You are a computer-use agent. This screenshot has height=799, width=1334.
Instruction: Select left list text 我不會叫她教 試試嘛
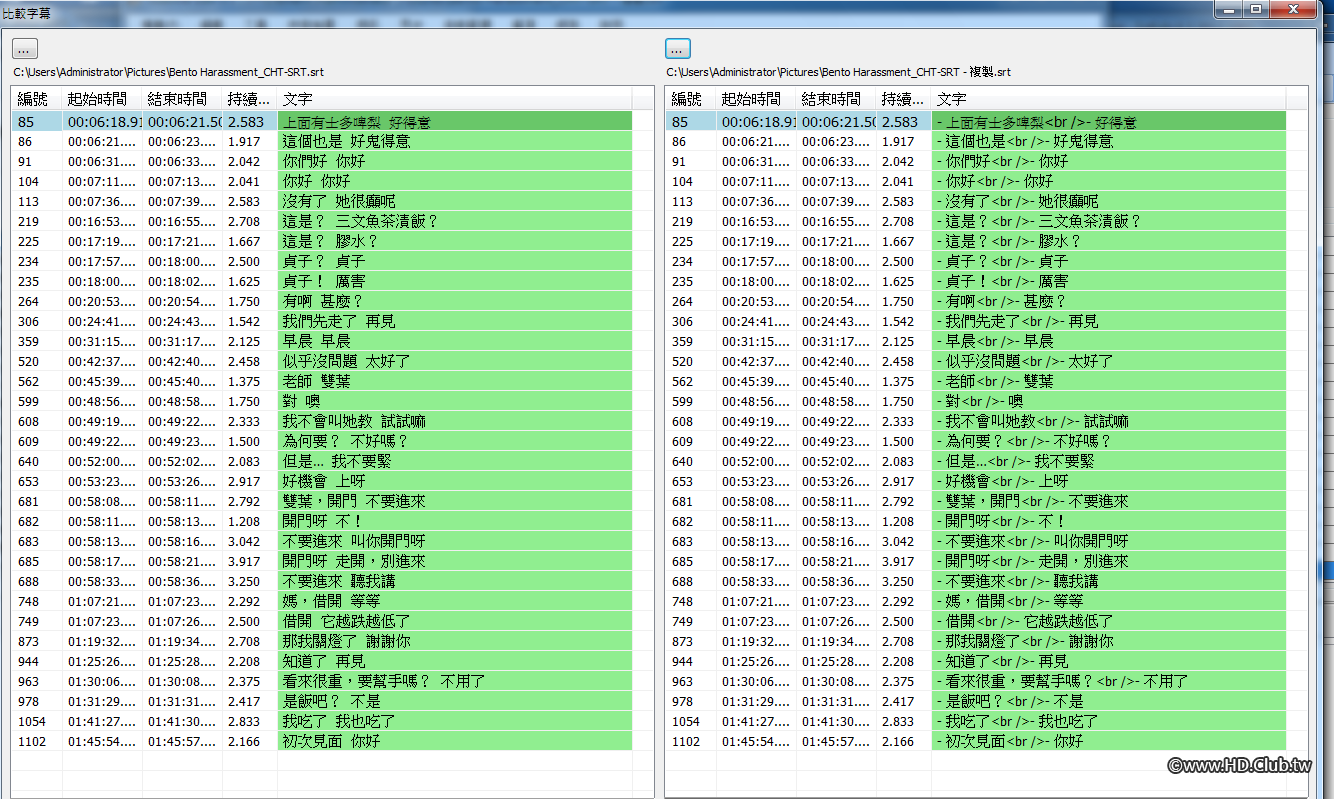point(354,421)
